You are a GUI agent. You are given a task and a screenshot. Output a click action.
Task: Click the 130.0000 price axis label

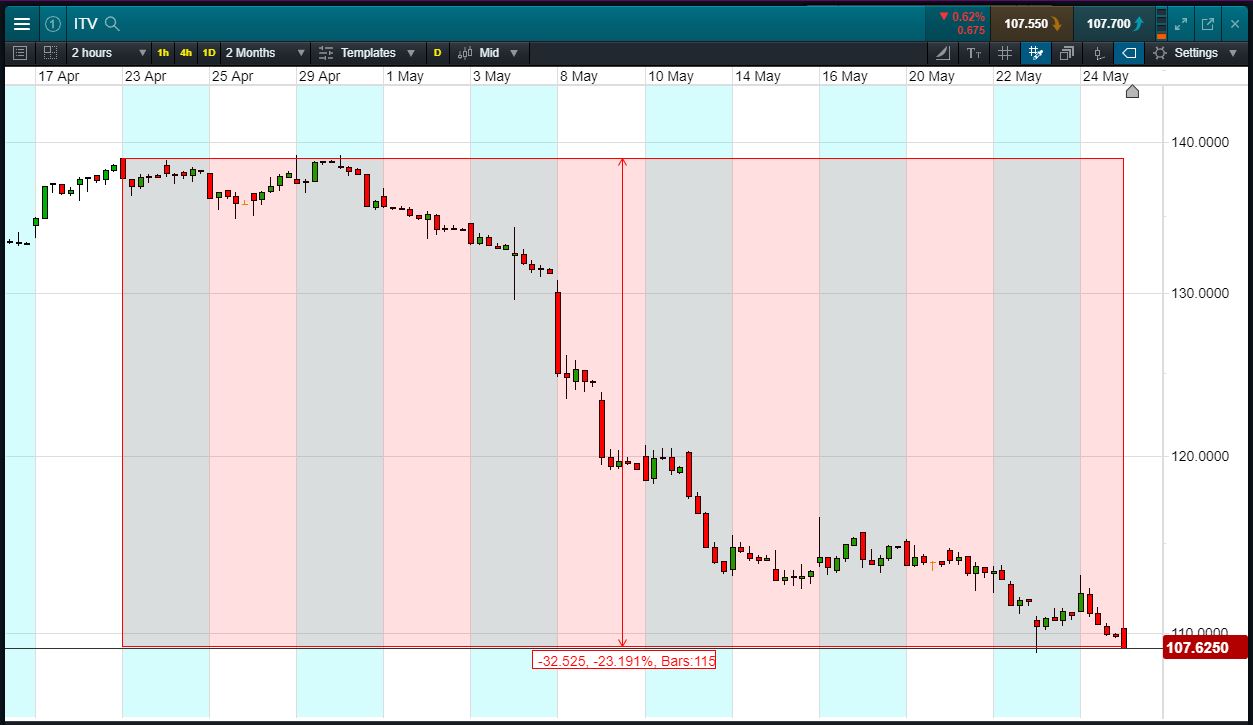coord(1200,293)
